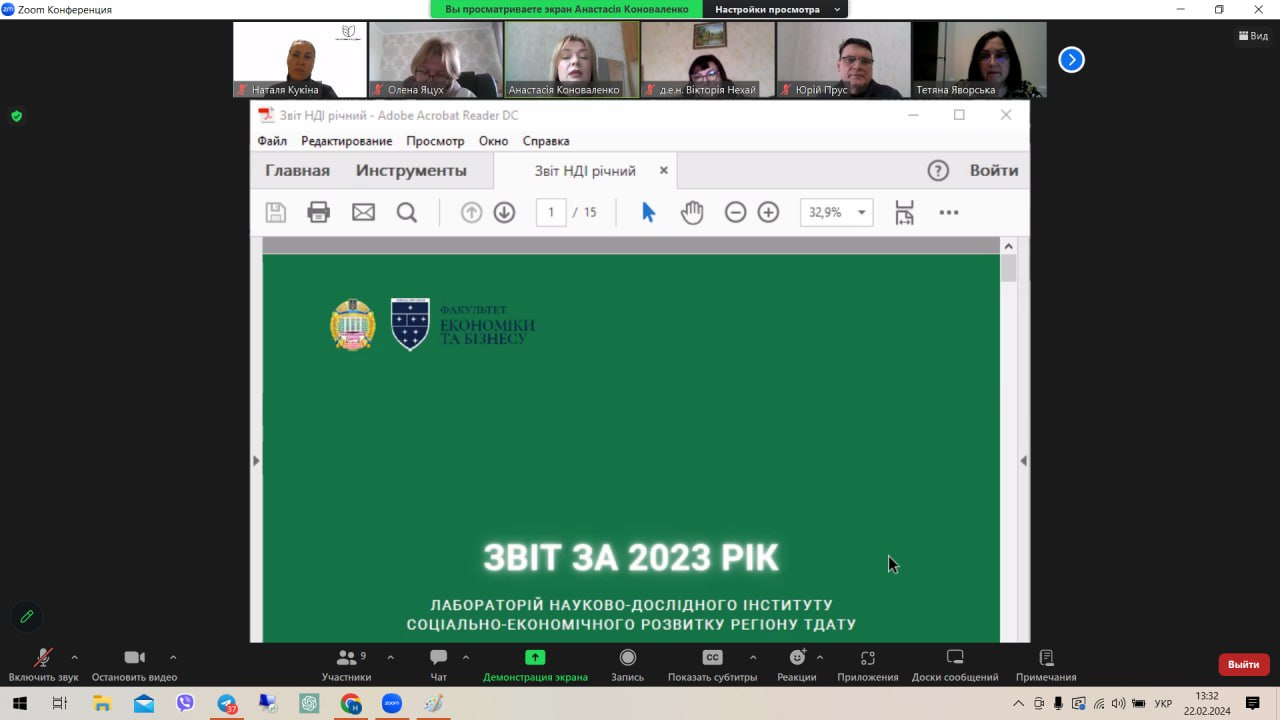The image size is (1280, 720).
Task: Expand participants options arrow
Action: point(390,657)
